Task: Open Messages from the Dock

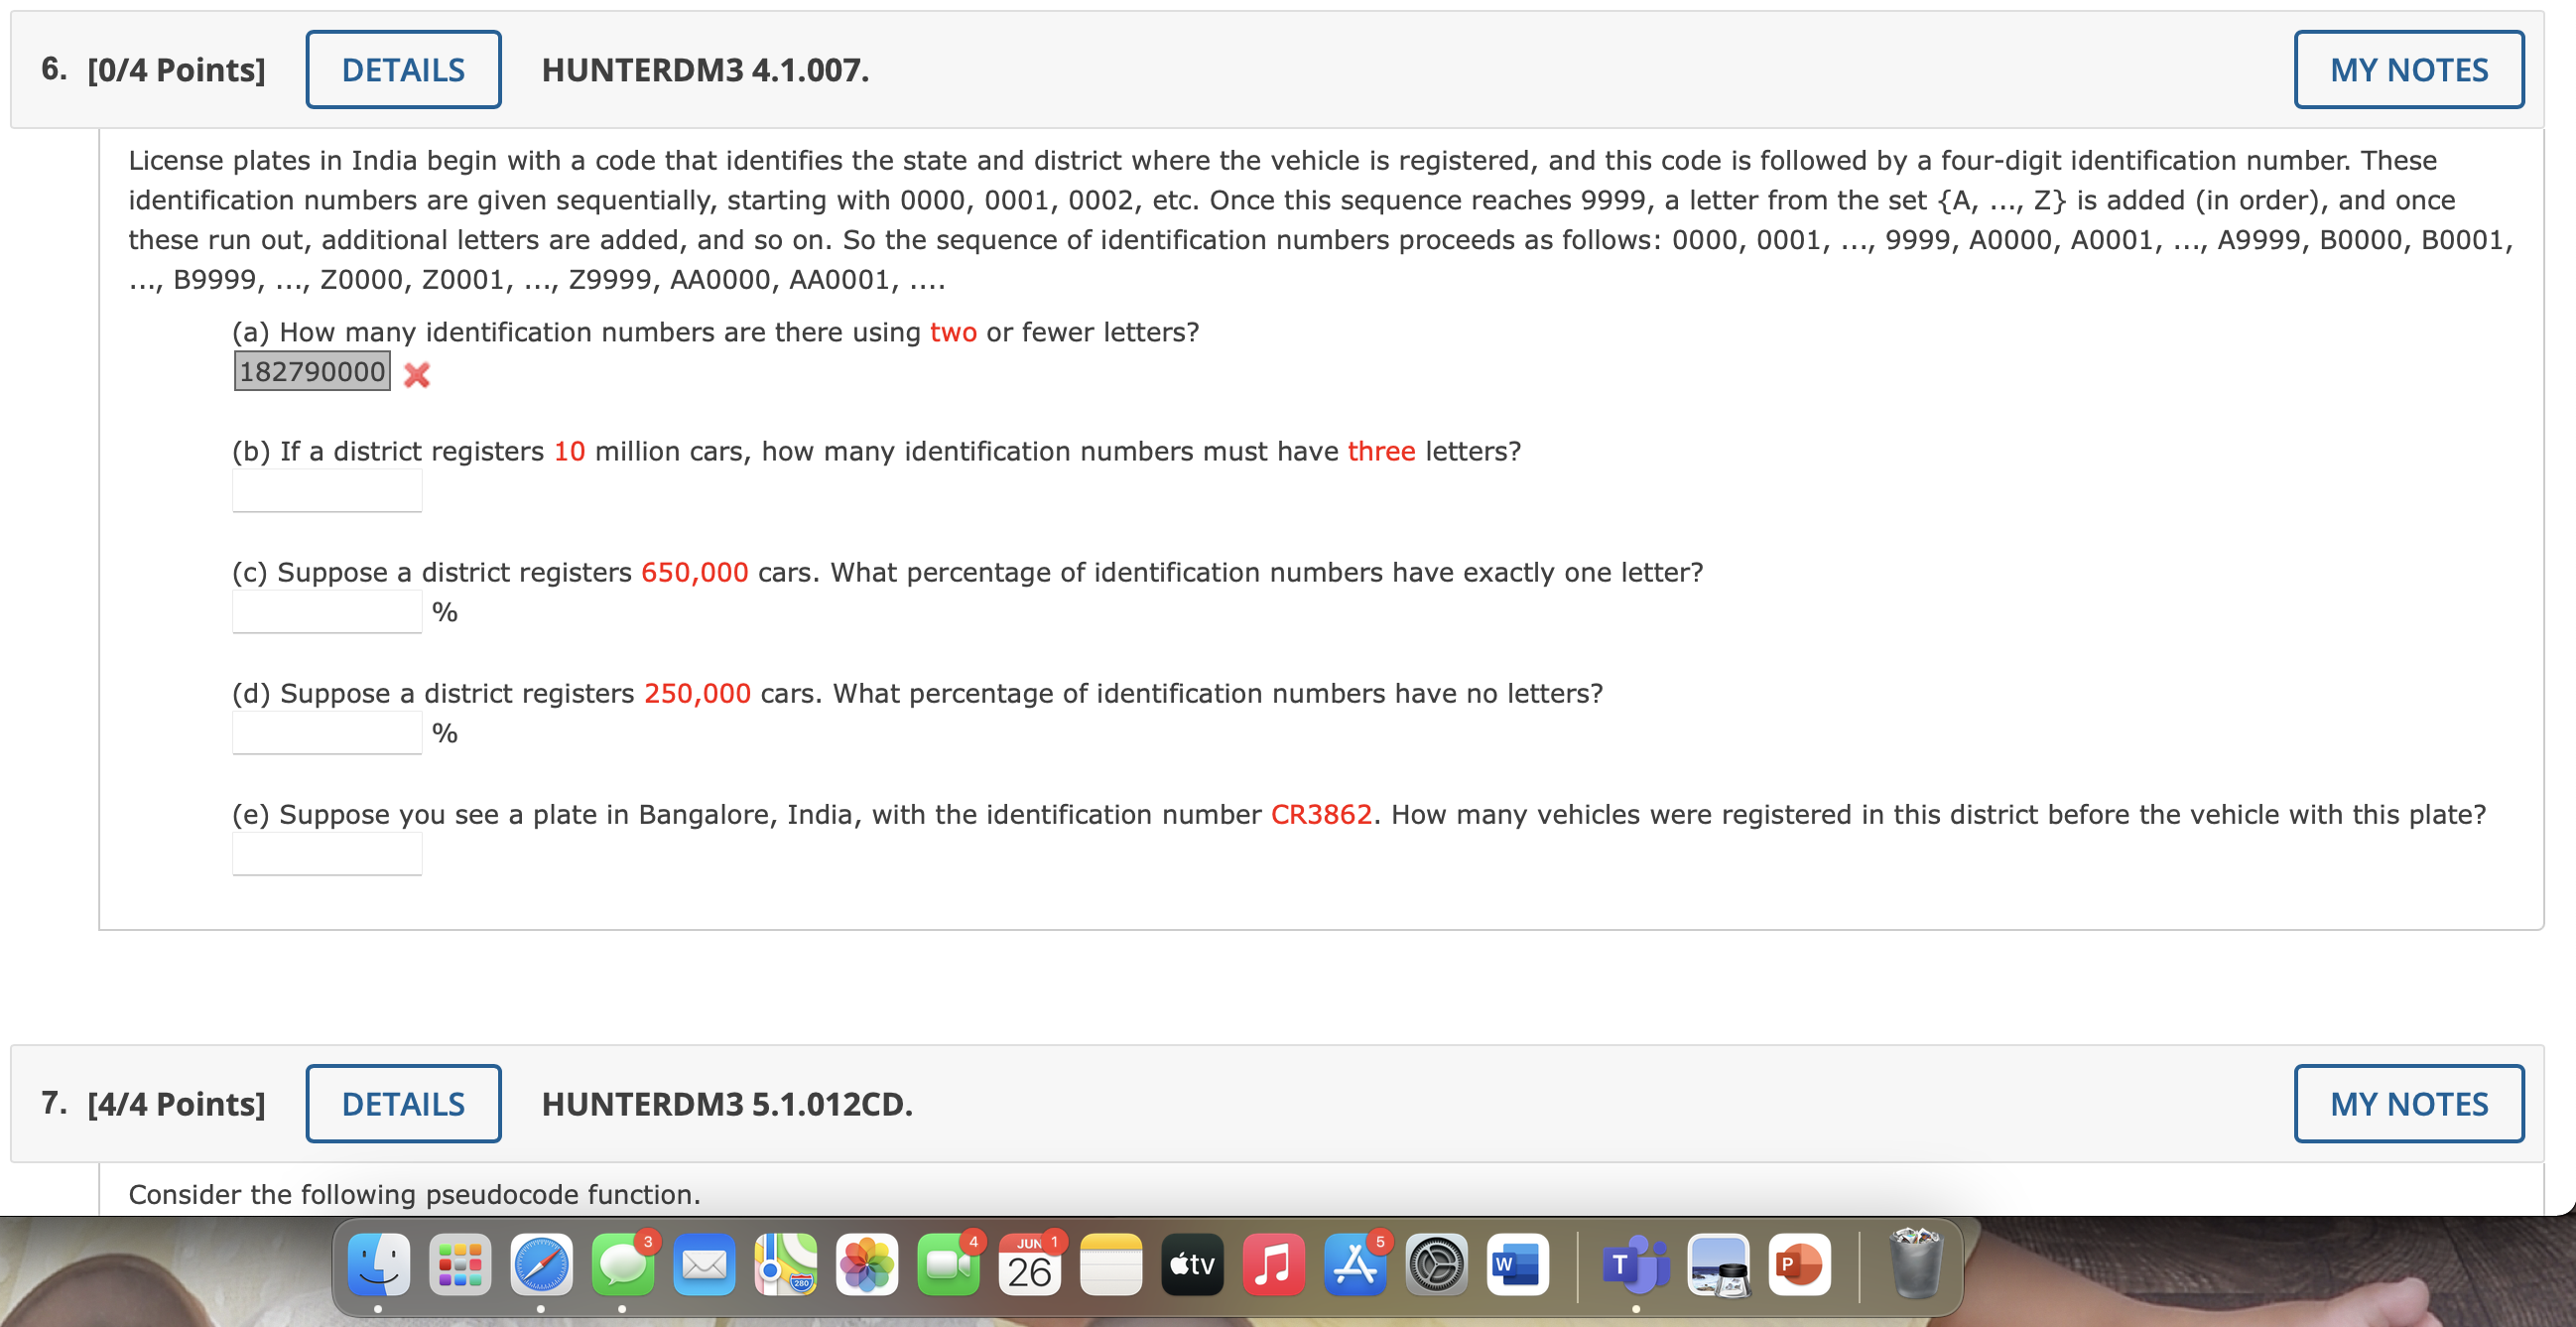Action: [x=623, y=1265]
